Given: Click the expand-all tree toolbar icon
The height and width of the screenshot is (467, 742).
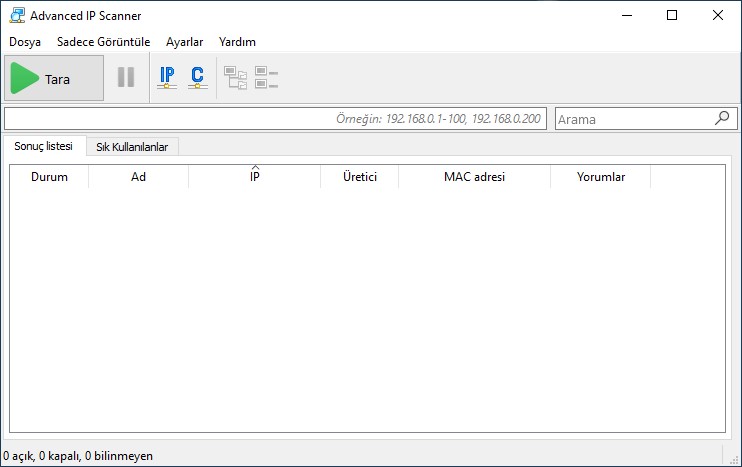Looking at the screenshot, I should (235, 78).
